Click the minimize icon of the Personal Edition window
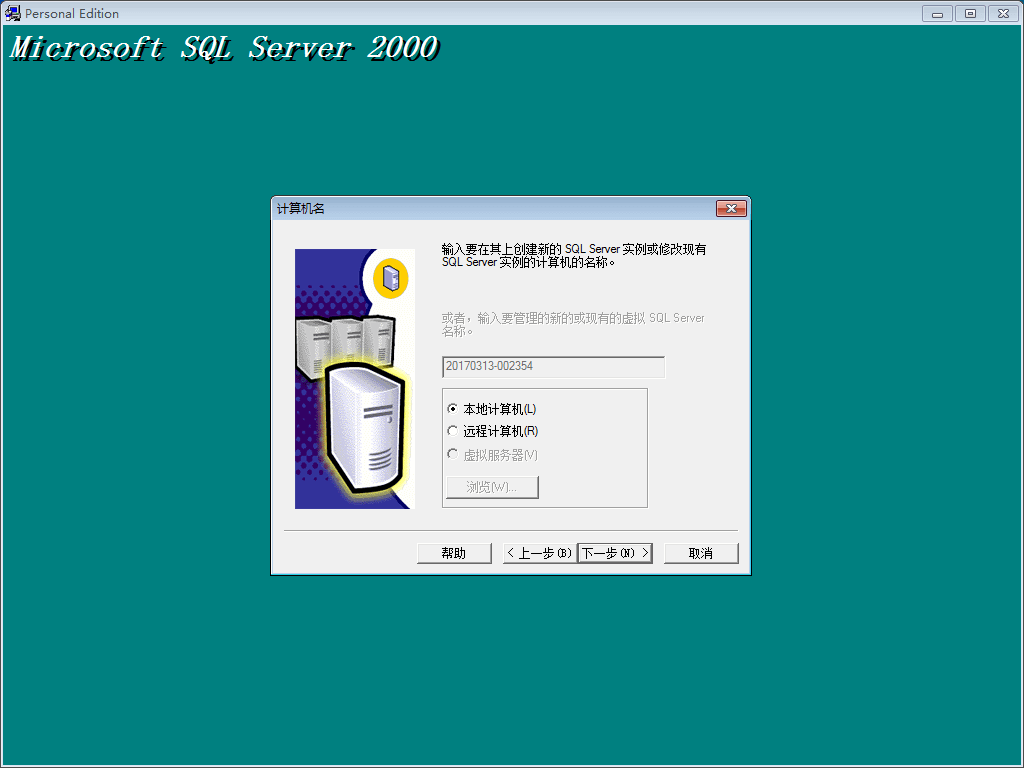Viewport: 1024px width, 768px height. (937, 13)
